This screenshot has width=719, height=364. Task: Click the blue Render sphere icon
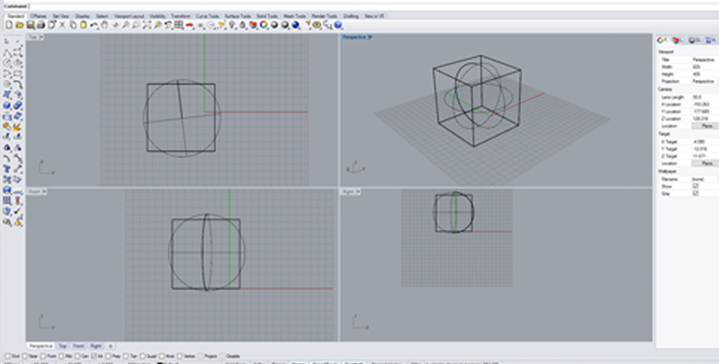pyautogui.click(x=296, y=25)
